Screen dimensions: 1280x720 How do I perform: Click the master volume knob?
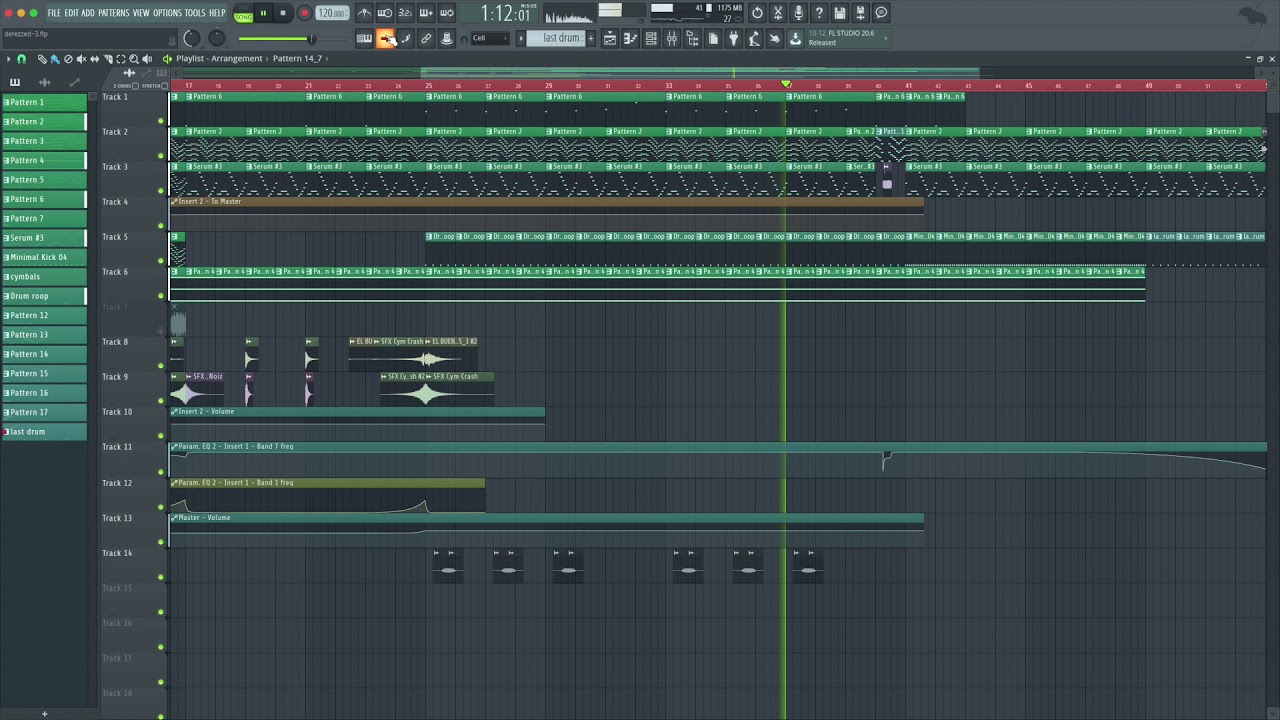click(x=192, y=38)
